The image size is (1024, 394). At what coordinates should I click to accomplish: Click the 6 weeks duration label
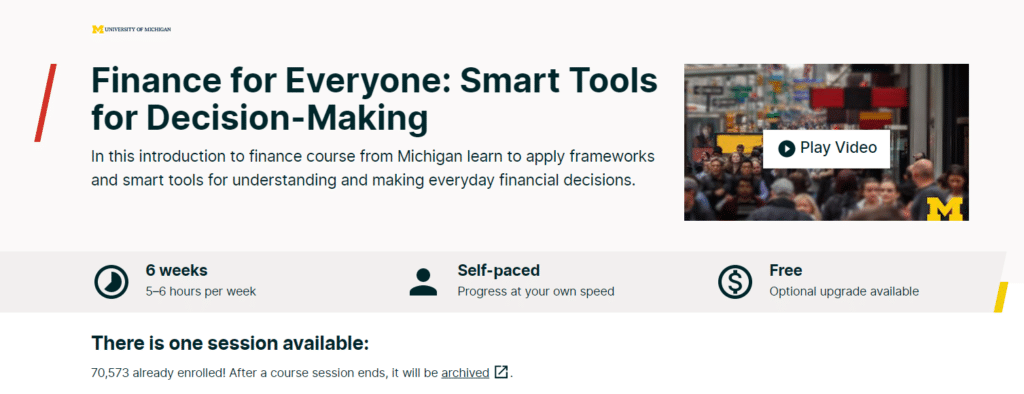coord(176,270)
